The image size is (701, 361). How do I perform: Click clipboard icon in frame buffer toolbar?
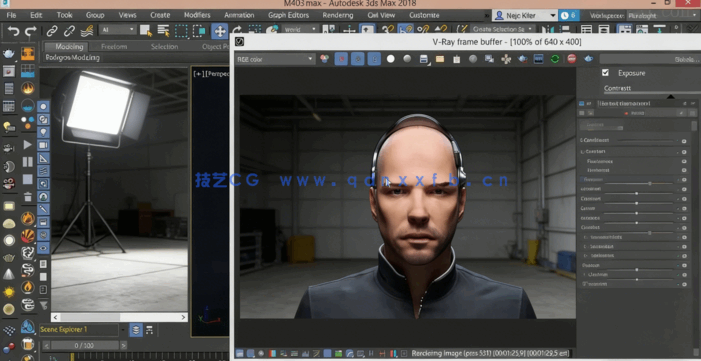[x=456, y=59]
